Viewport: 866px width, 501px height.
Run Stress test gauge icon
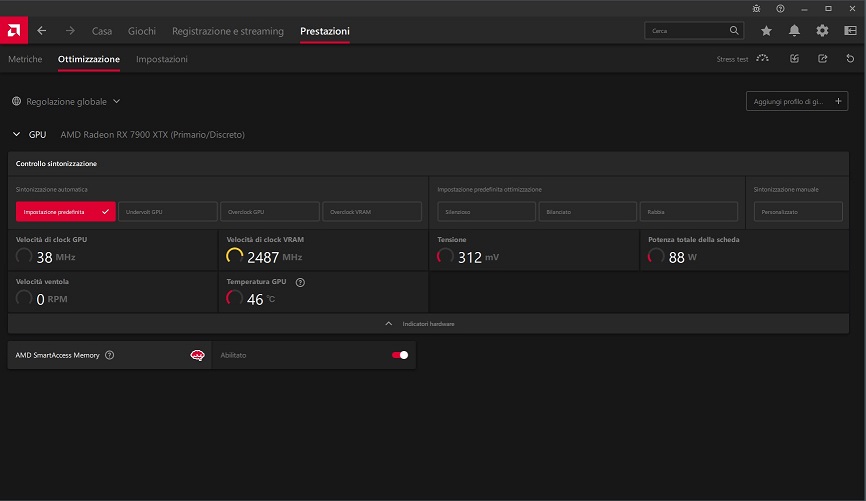click(x=762, y=59)
